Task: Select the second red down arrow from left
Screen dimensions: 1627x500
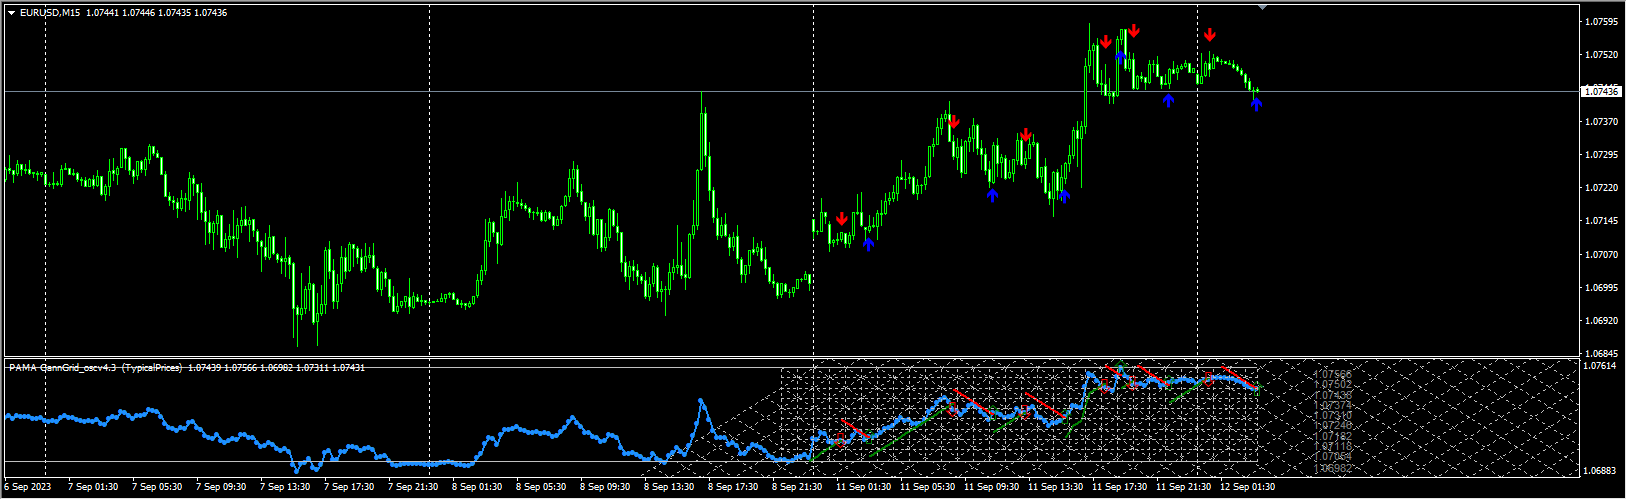Action: (954, 122)
